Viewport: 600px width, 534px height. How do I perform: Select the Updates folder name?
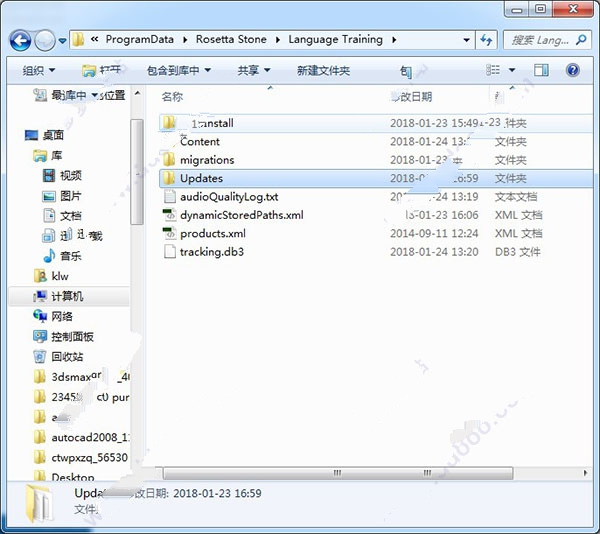[x=201, y=178]
